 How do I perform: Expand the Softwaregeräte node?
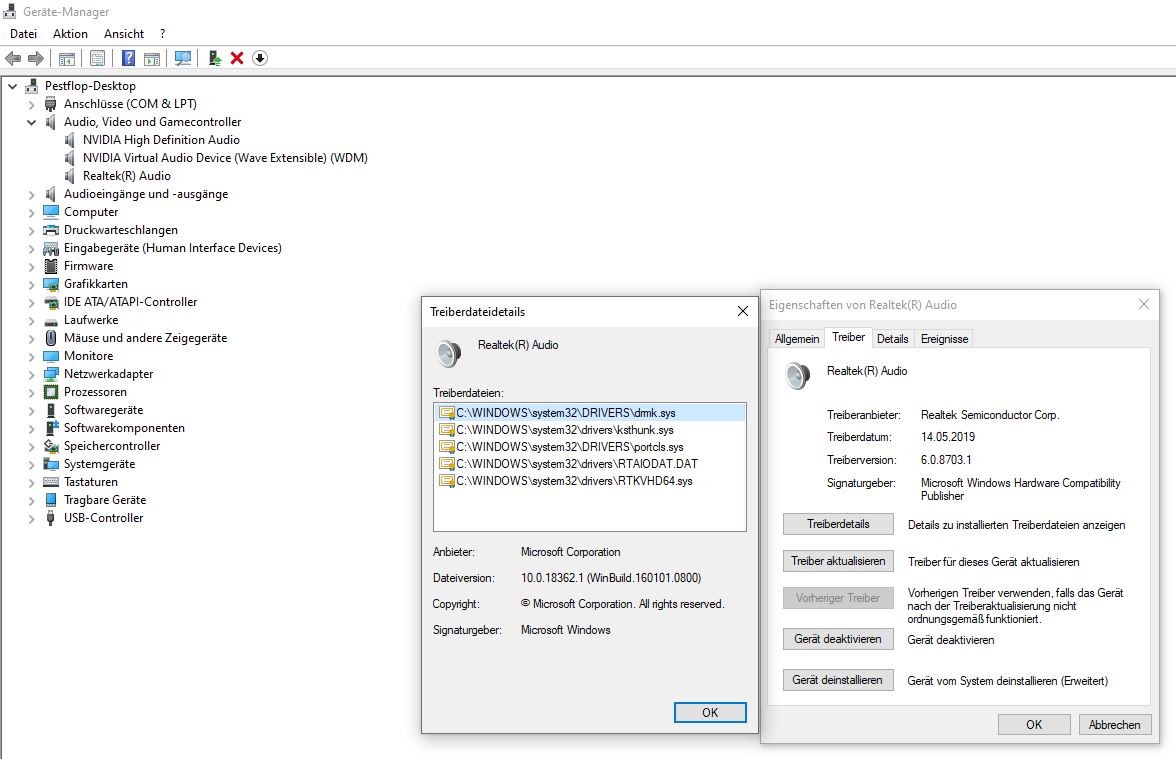pyautogui.click(x=32, y=411)
